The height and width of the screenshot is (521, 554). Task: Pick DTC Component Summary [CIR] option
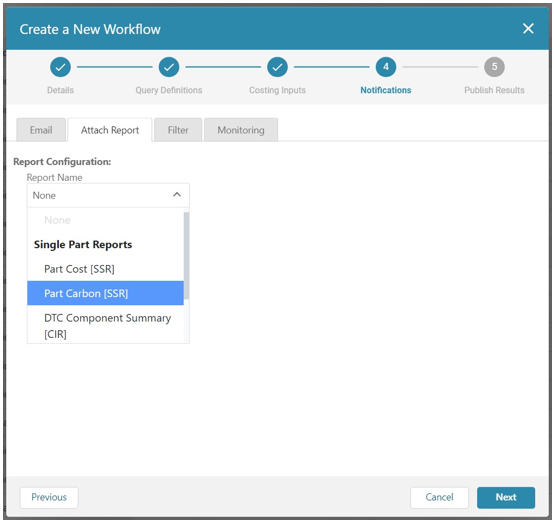coord(106,325)
